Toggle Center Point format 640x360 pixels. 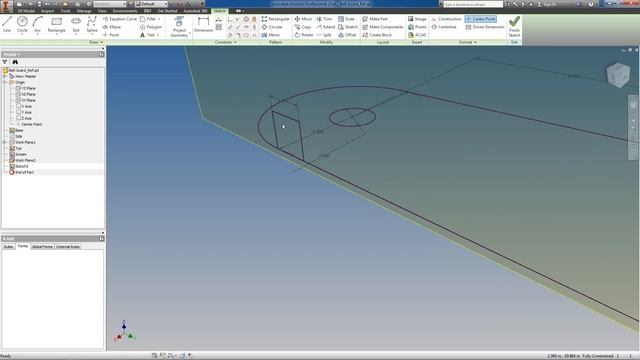[480, 19]
